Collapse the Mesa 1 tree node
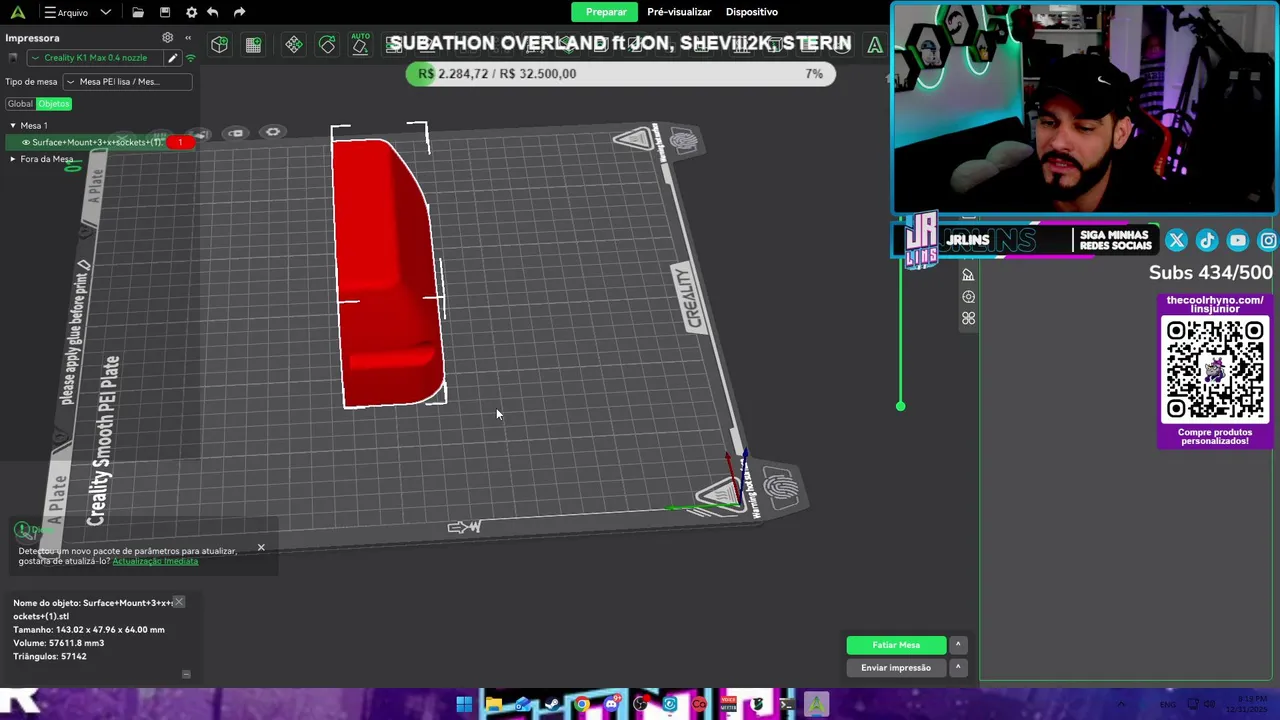 coord(13,126)
